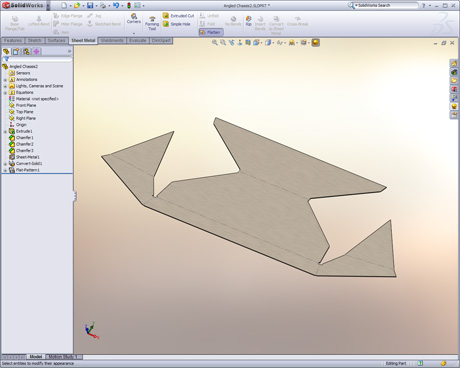Open the Forming Tool command
Image resolution: width=460 pixels, height=368 pixels.
pos(152,24)
